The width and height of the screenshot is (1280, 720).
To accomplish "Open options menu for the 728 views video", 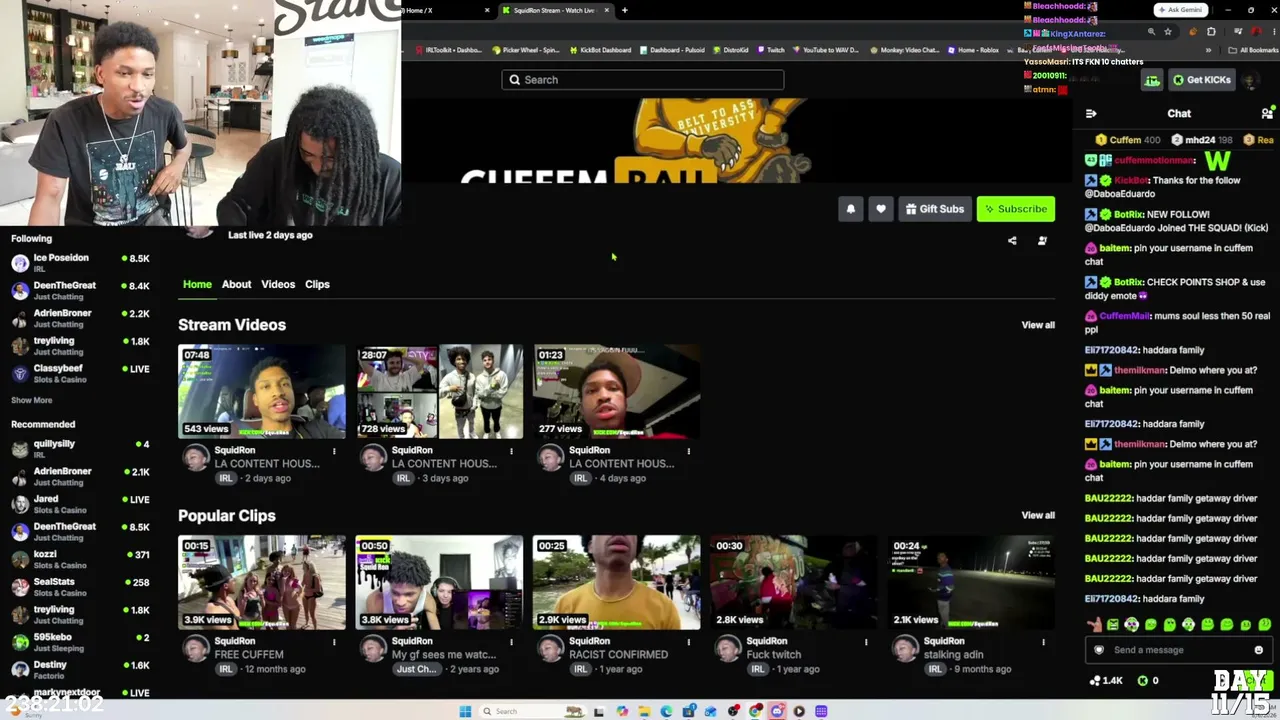I will (x=511, y=451).
